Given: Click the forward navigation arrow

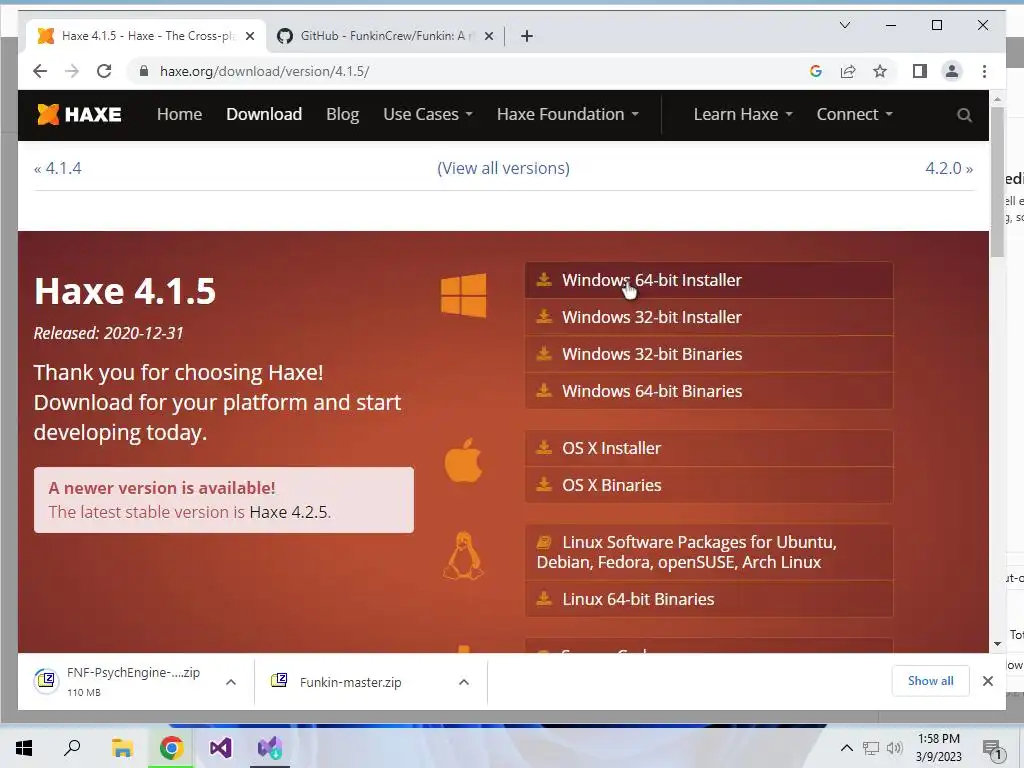Looking at the screenshot, I should [72, 71].
